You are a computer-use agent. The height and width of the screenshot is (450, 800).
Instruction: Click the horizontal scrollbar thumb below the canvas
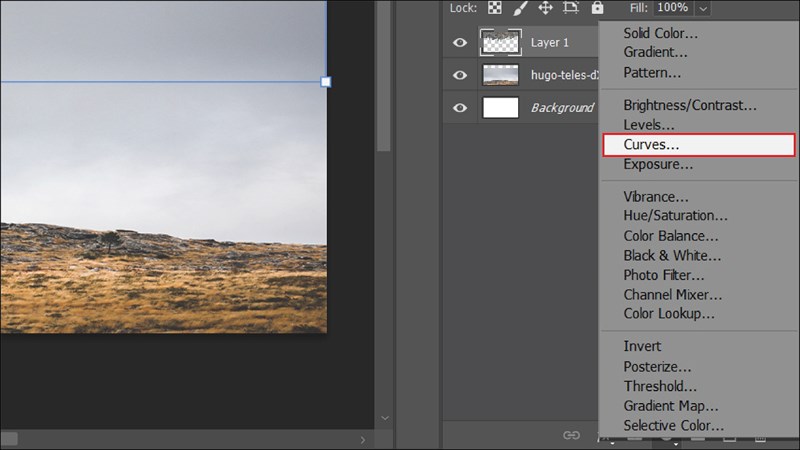click(9, 439)
